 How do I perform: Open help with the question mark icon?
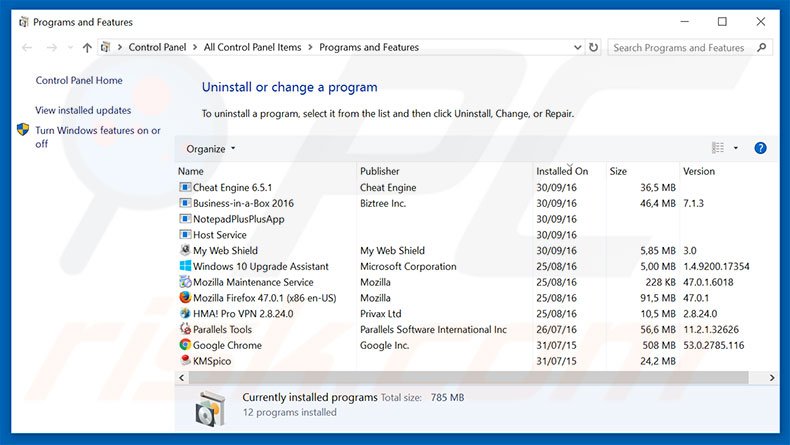(x=760, y=148)
